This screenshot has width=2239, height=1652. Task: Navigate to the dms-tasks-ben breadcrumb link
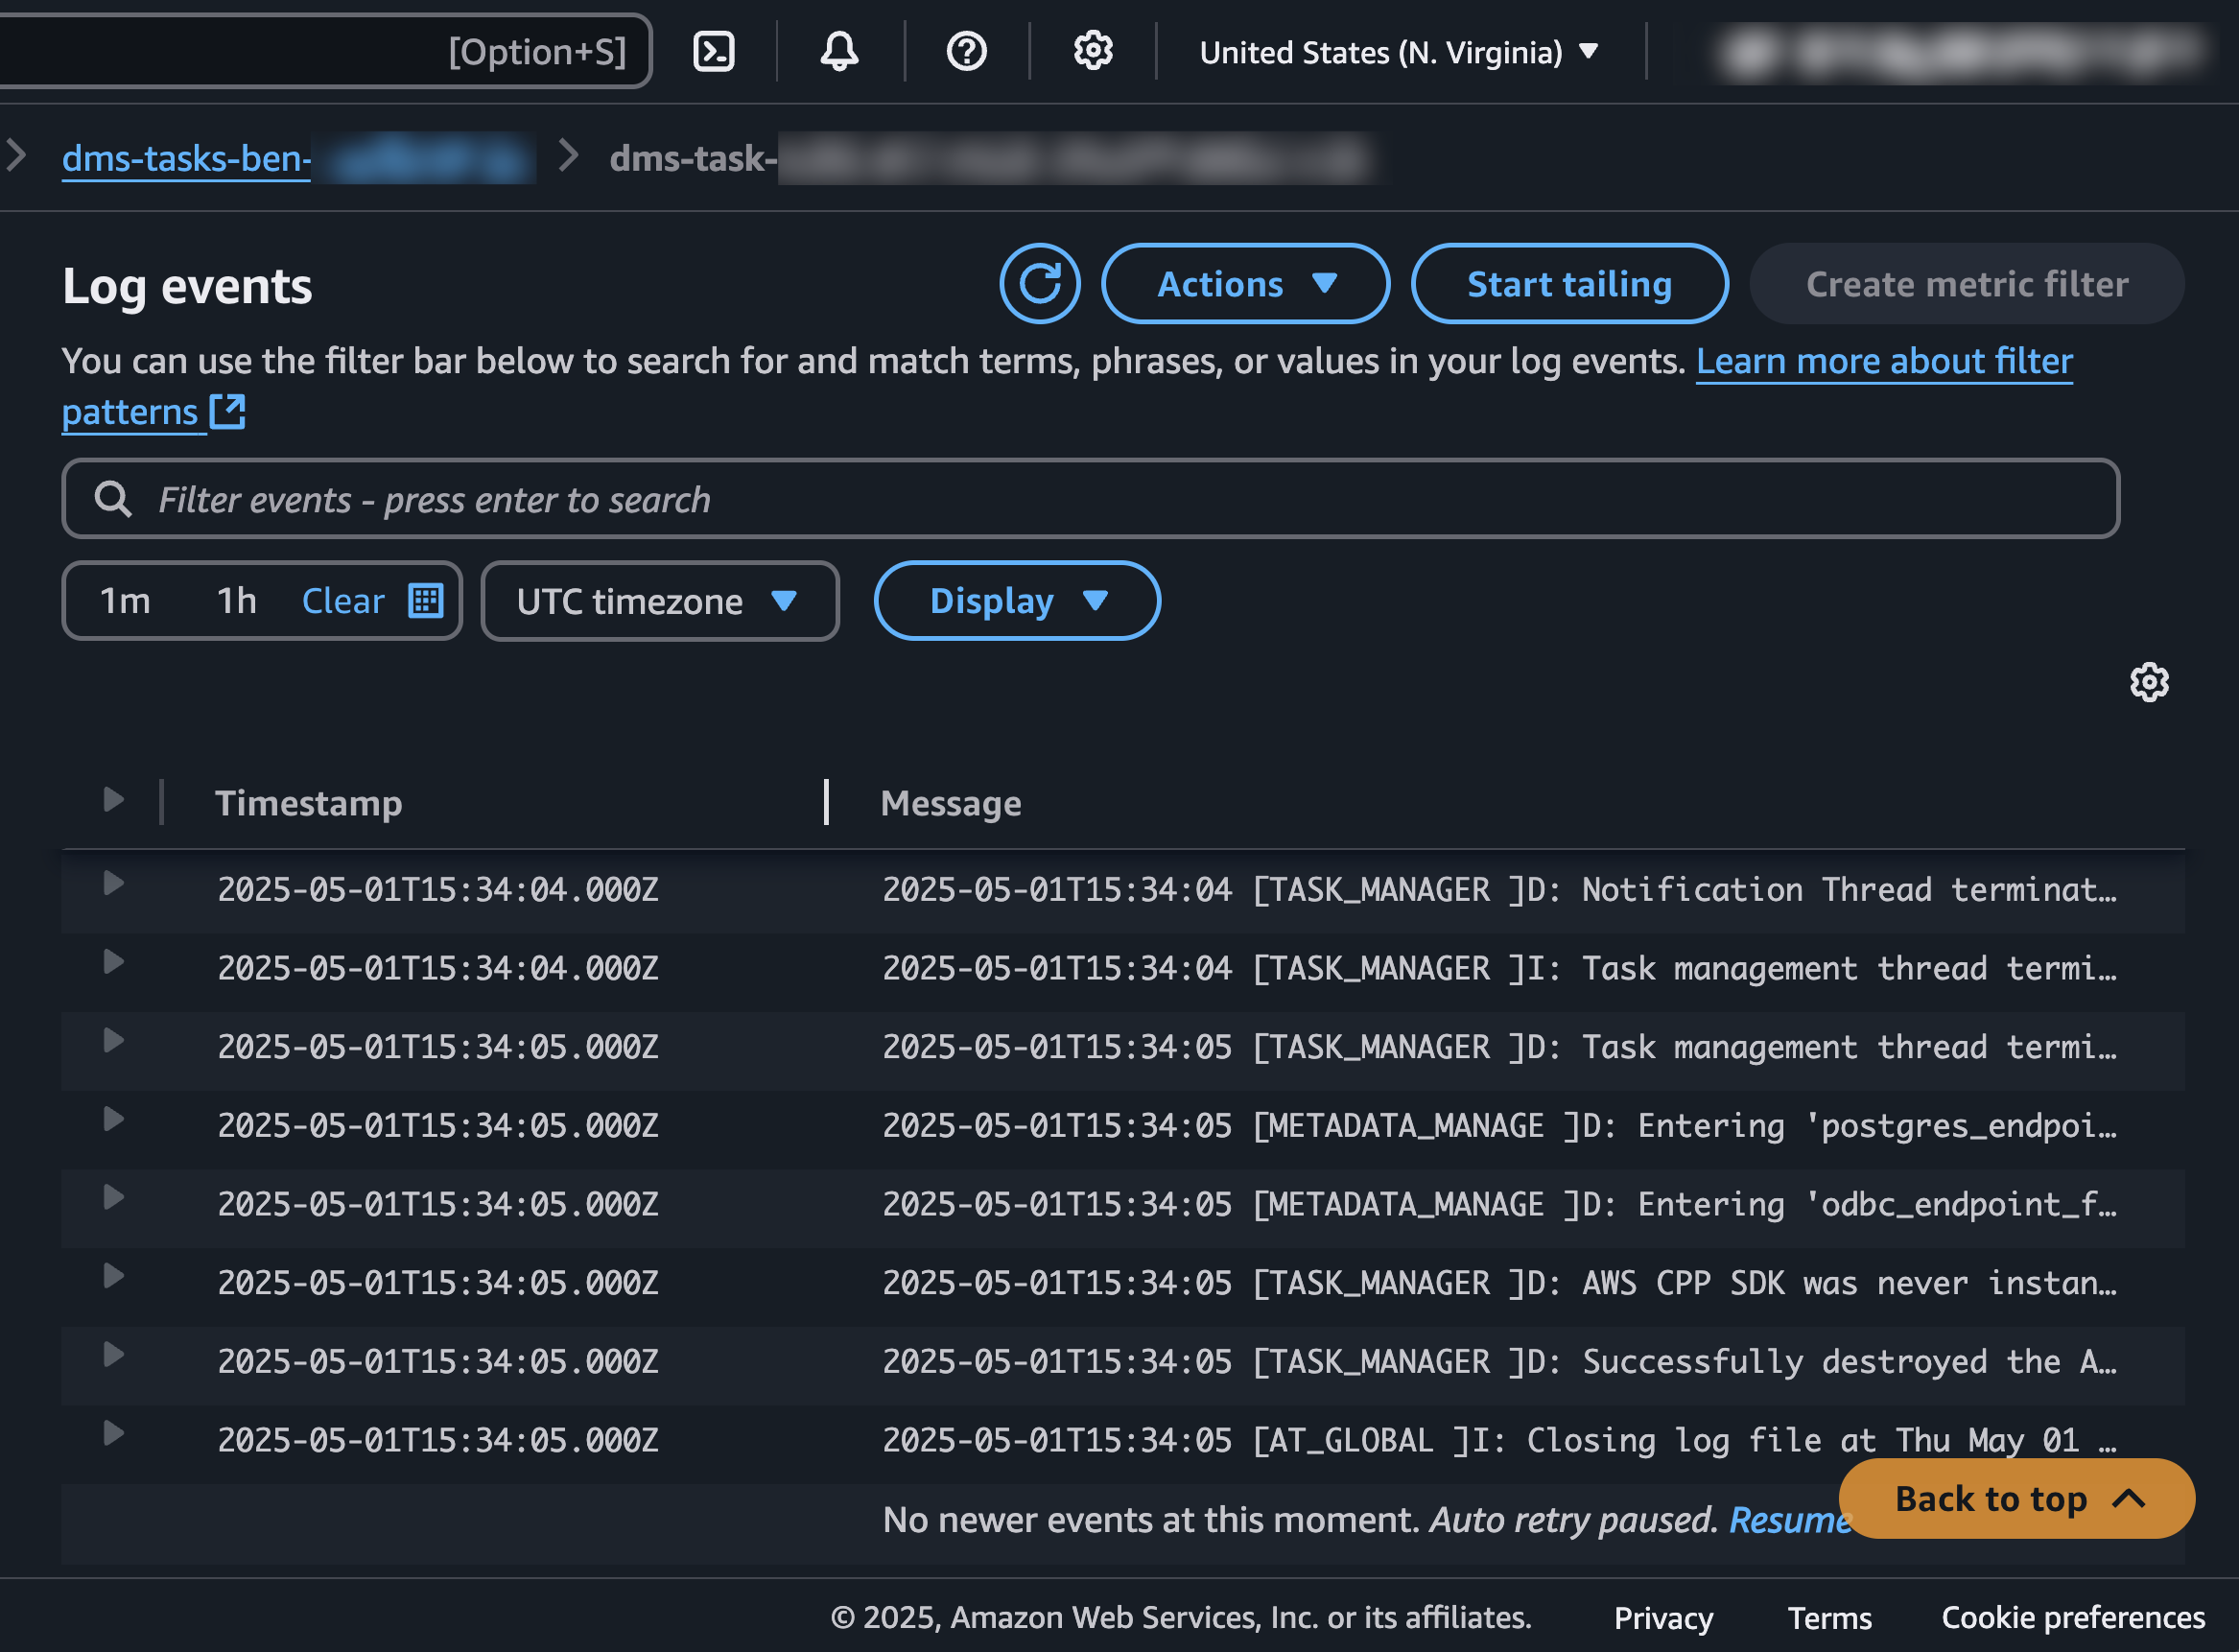point(186,158)
